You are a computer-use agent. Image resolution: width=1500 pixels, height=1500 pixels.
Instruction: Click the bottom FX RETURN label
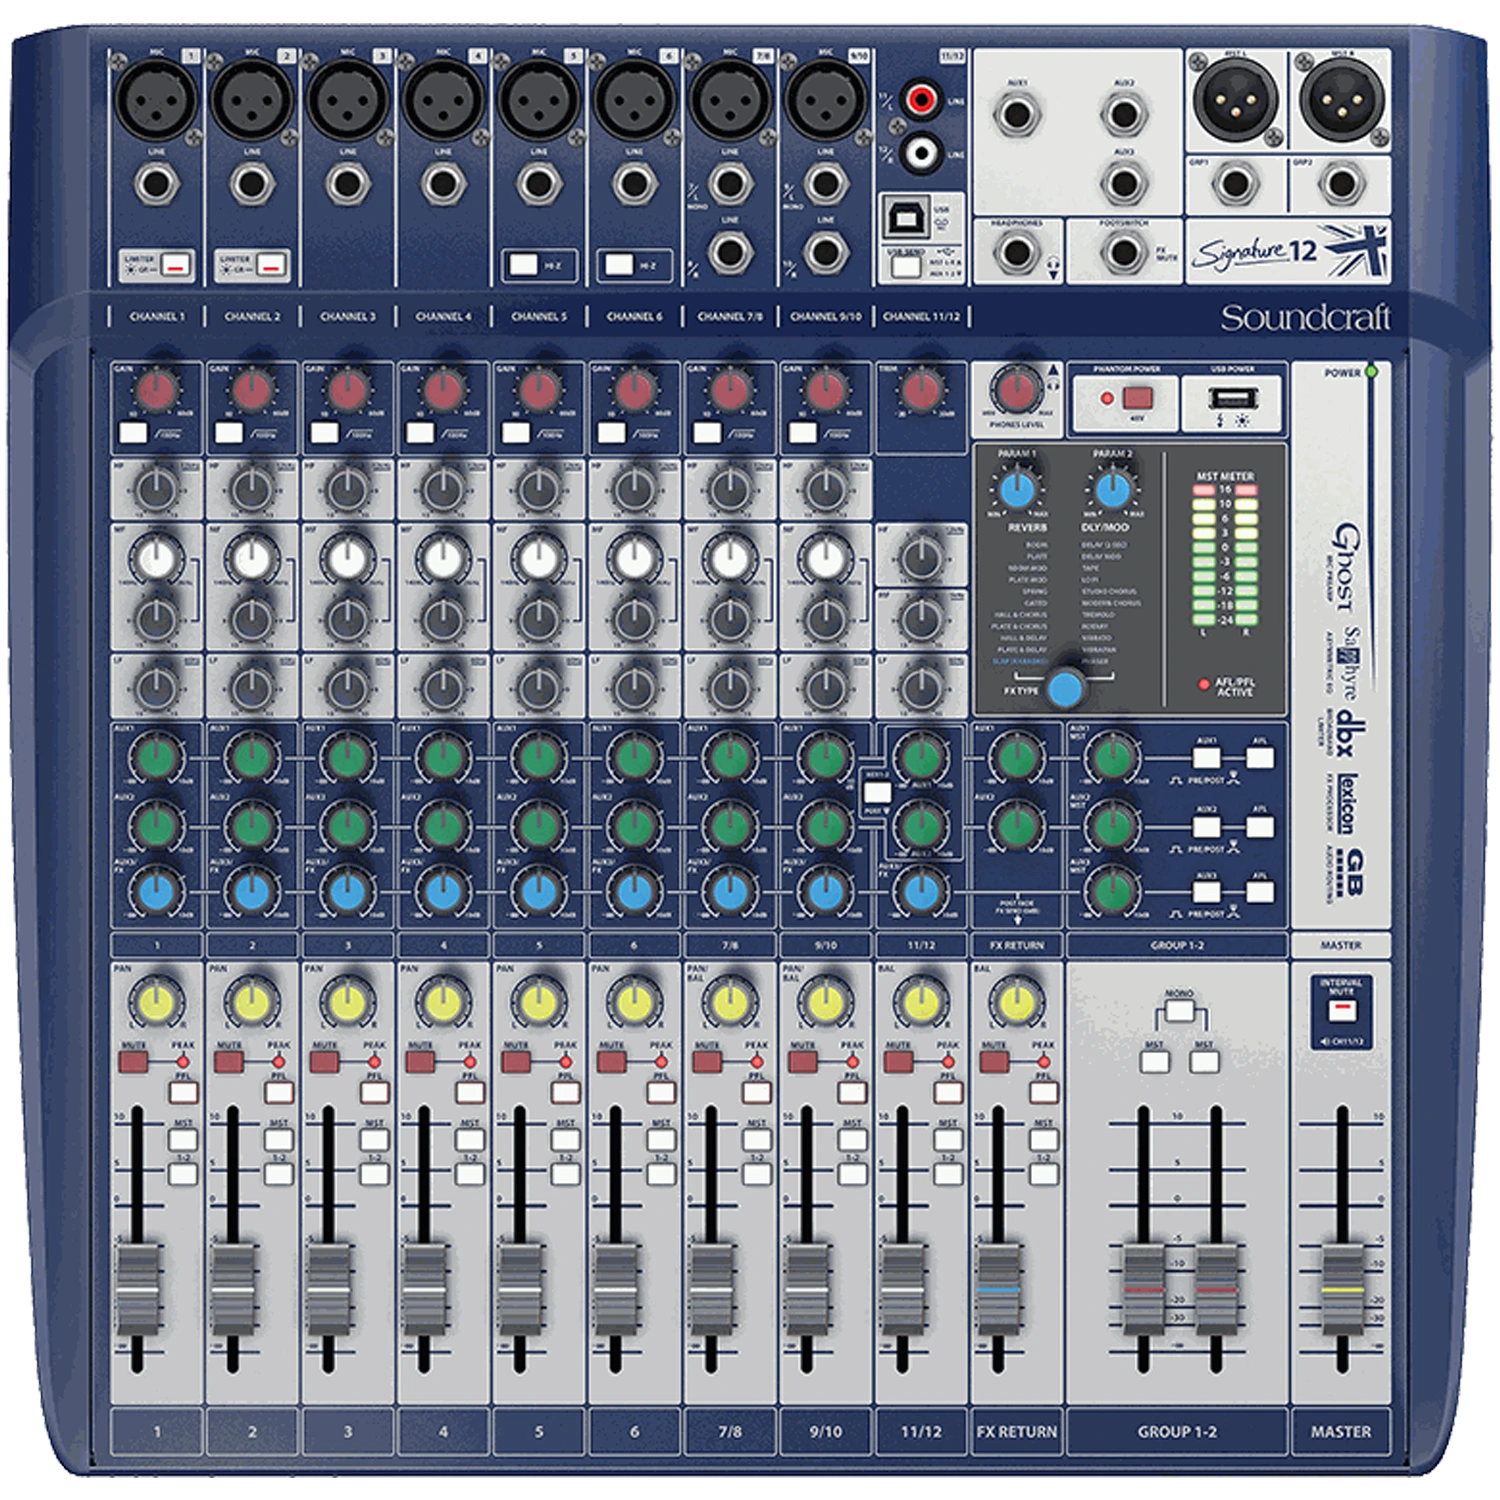1016,1432
